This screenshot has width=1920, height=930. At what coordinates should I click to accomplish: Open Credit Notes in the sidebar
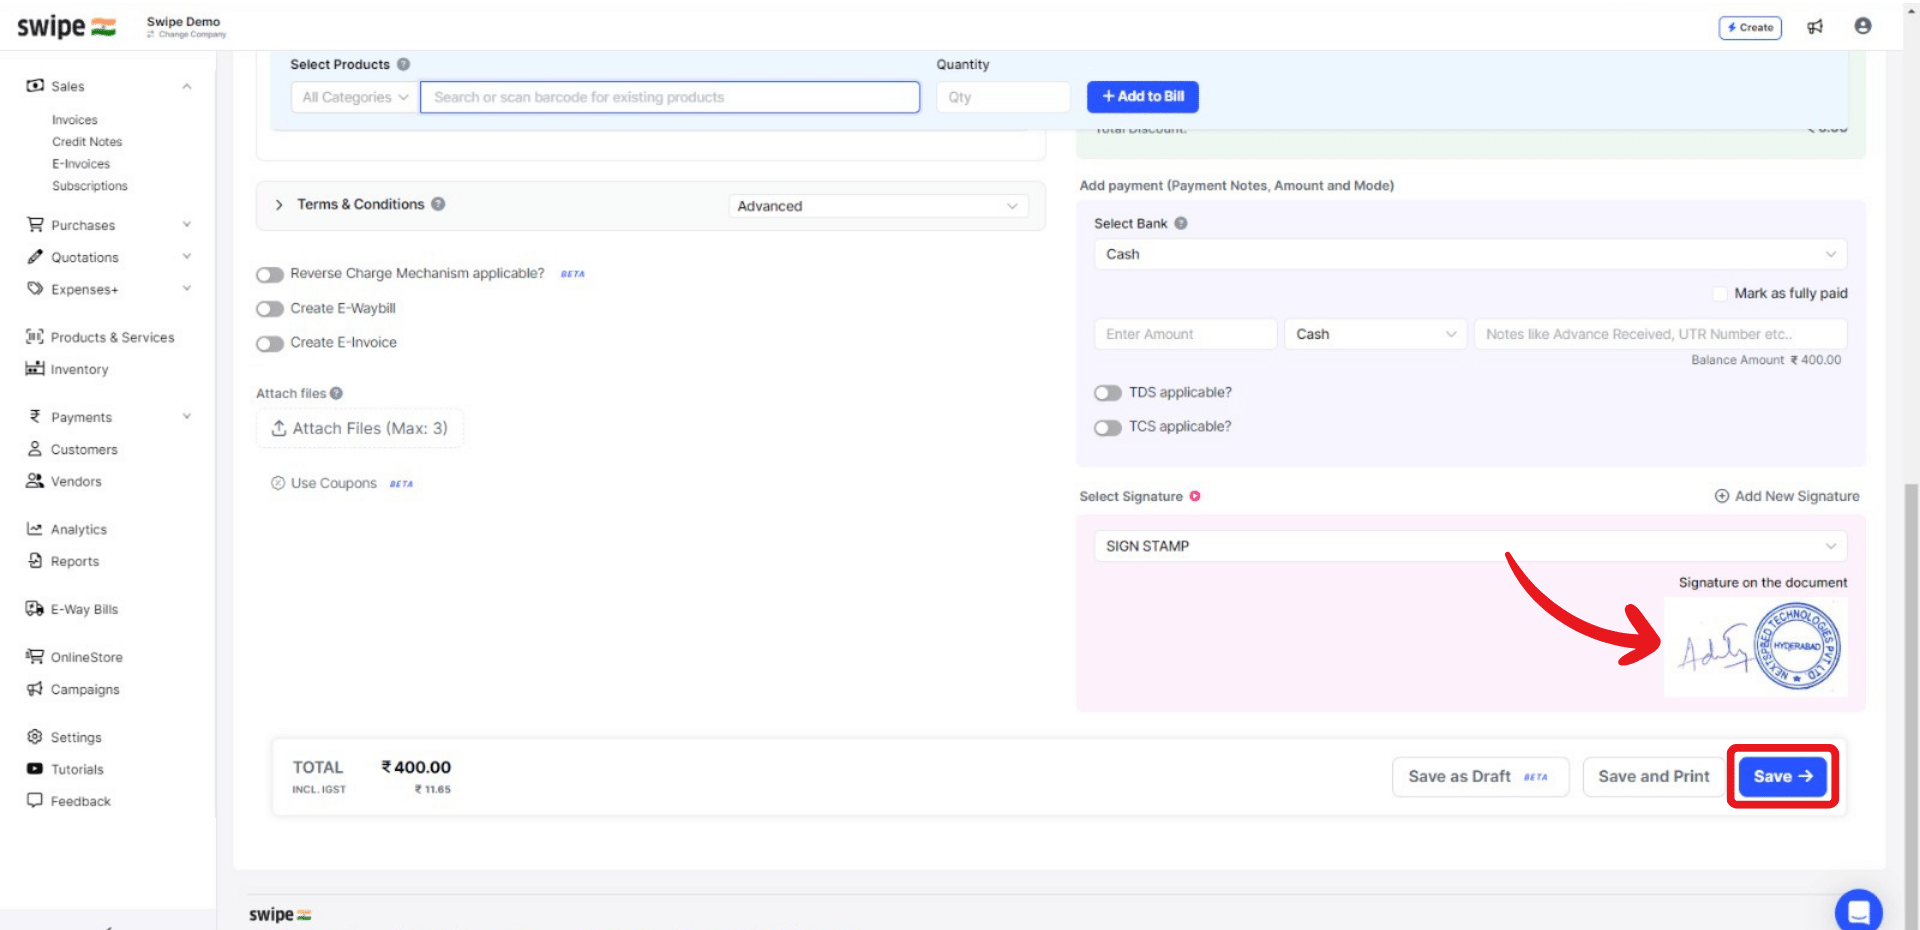tap(87, 142)
